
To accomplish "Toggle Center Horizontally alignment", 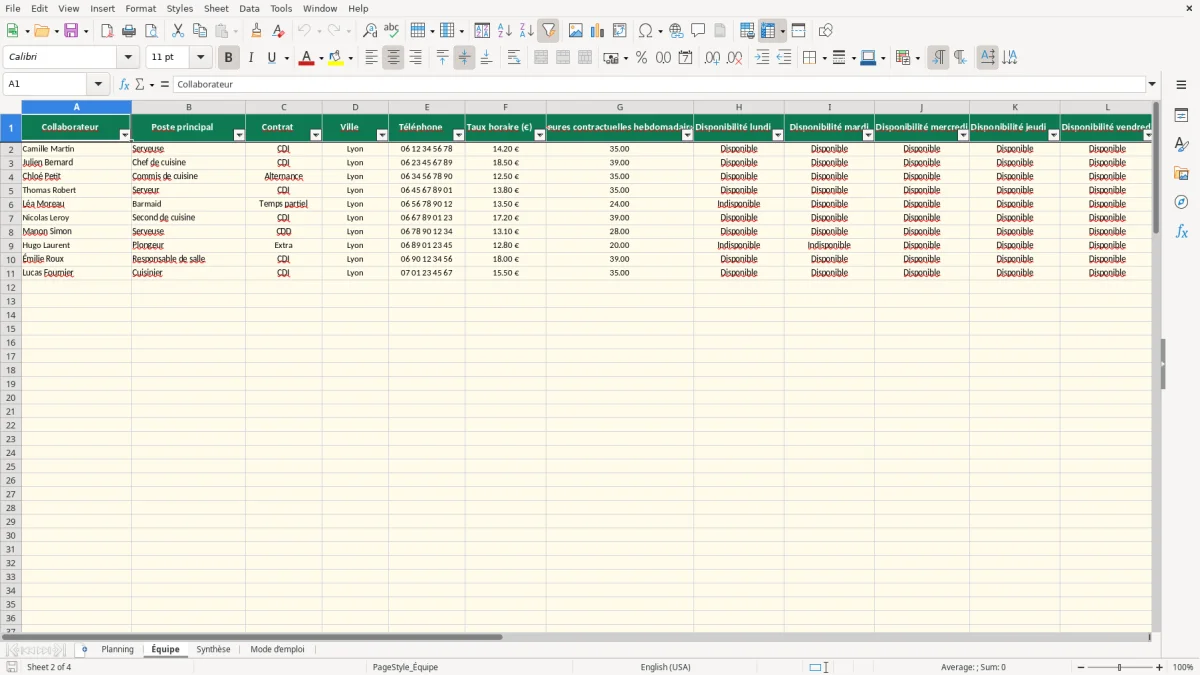I will click(x=393, y=58).
